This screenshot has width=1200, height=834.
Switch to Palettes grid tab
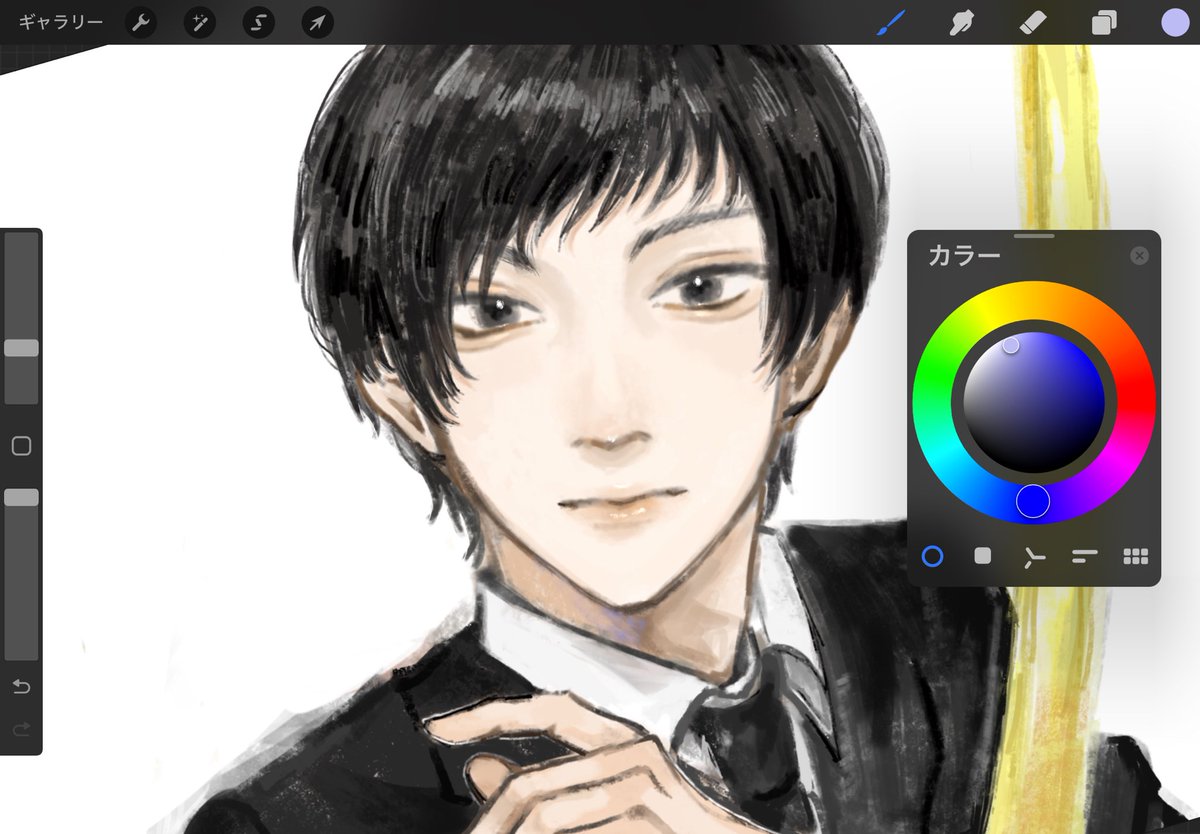[1135, 556]
